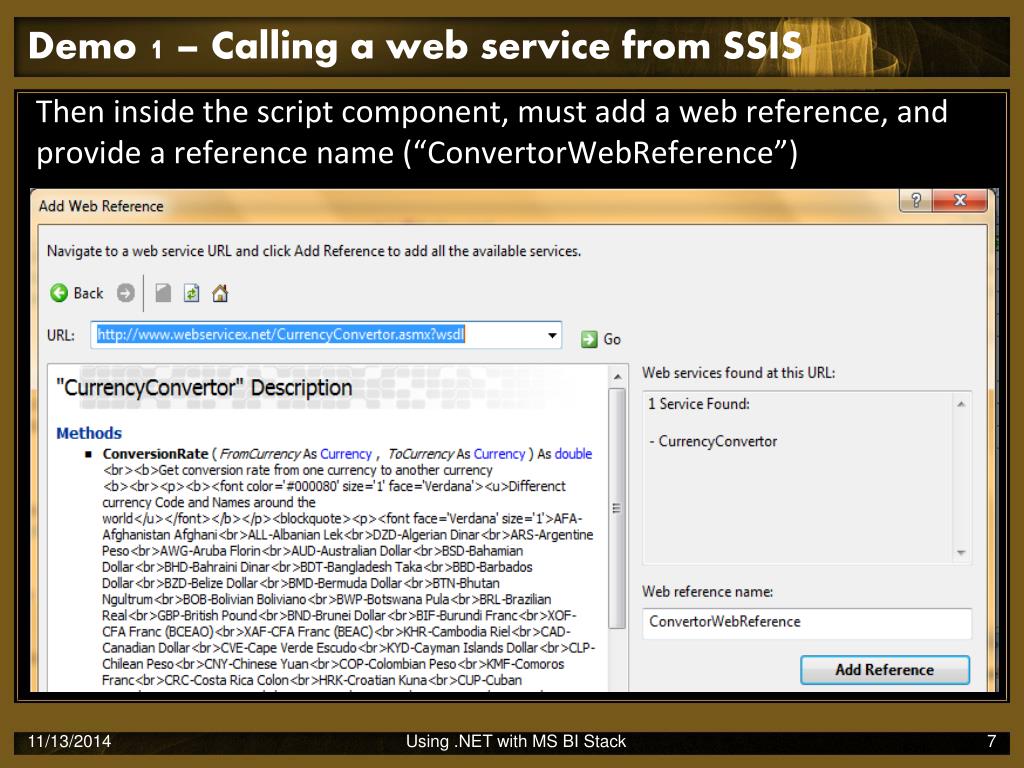Click the footer "Using .NET with MS BI Stack"
Screen dimensions: 1024x768
516,741
